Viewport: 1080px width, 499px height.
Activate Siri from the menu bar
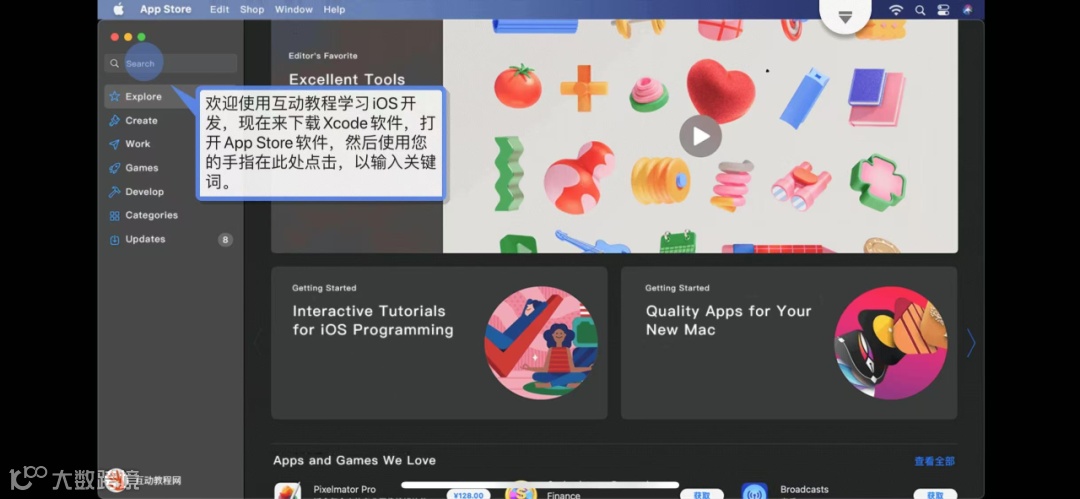click(x=968, y=10)
